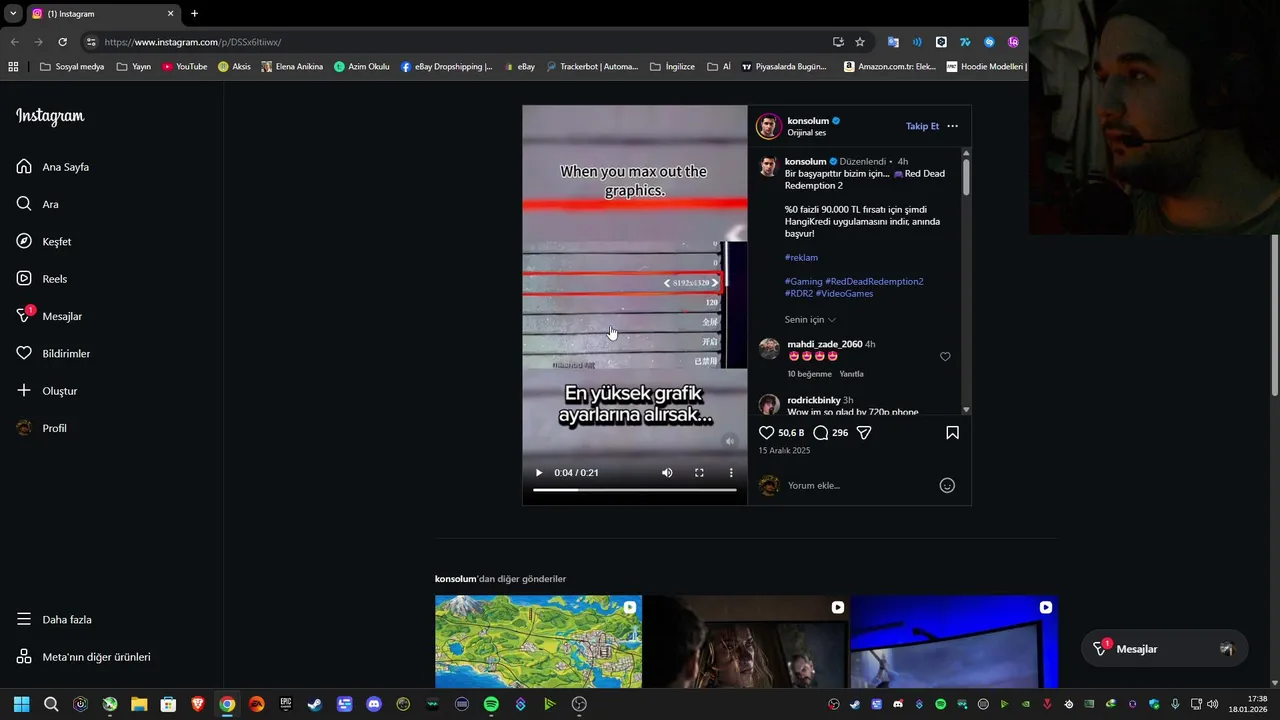Mute the video using speaker control

coord(667,473)
